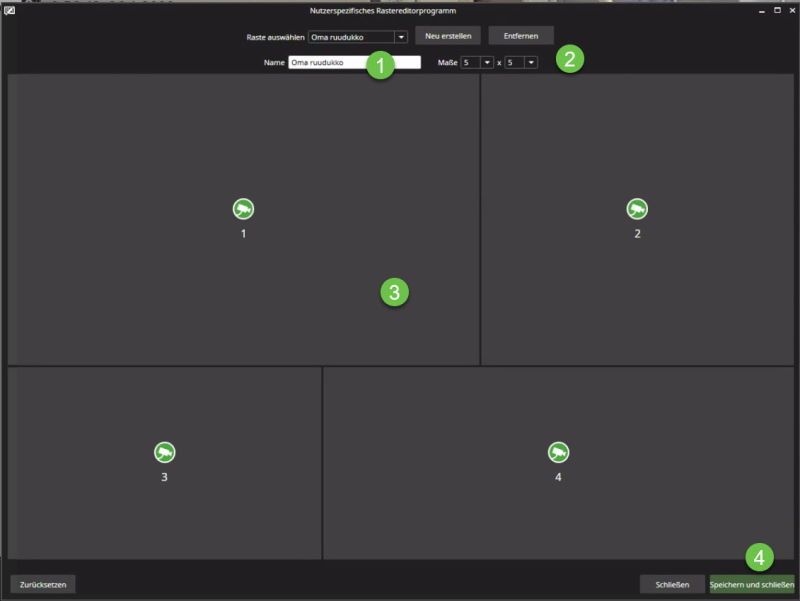The height and width of the screenshot is (601, 800).
Task: Click the 'Zurücksetzen' button
Action: [x=43, y=583]
